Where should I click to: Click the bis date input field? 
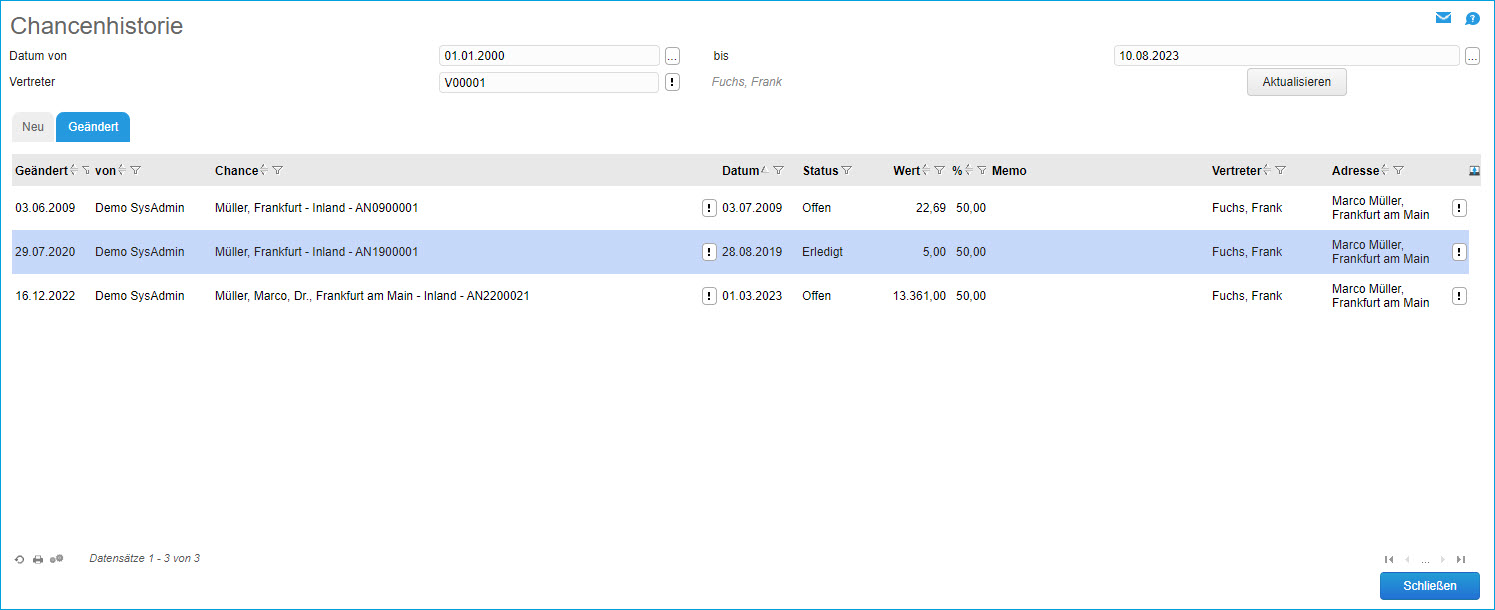tap(1286, 56)
